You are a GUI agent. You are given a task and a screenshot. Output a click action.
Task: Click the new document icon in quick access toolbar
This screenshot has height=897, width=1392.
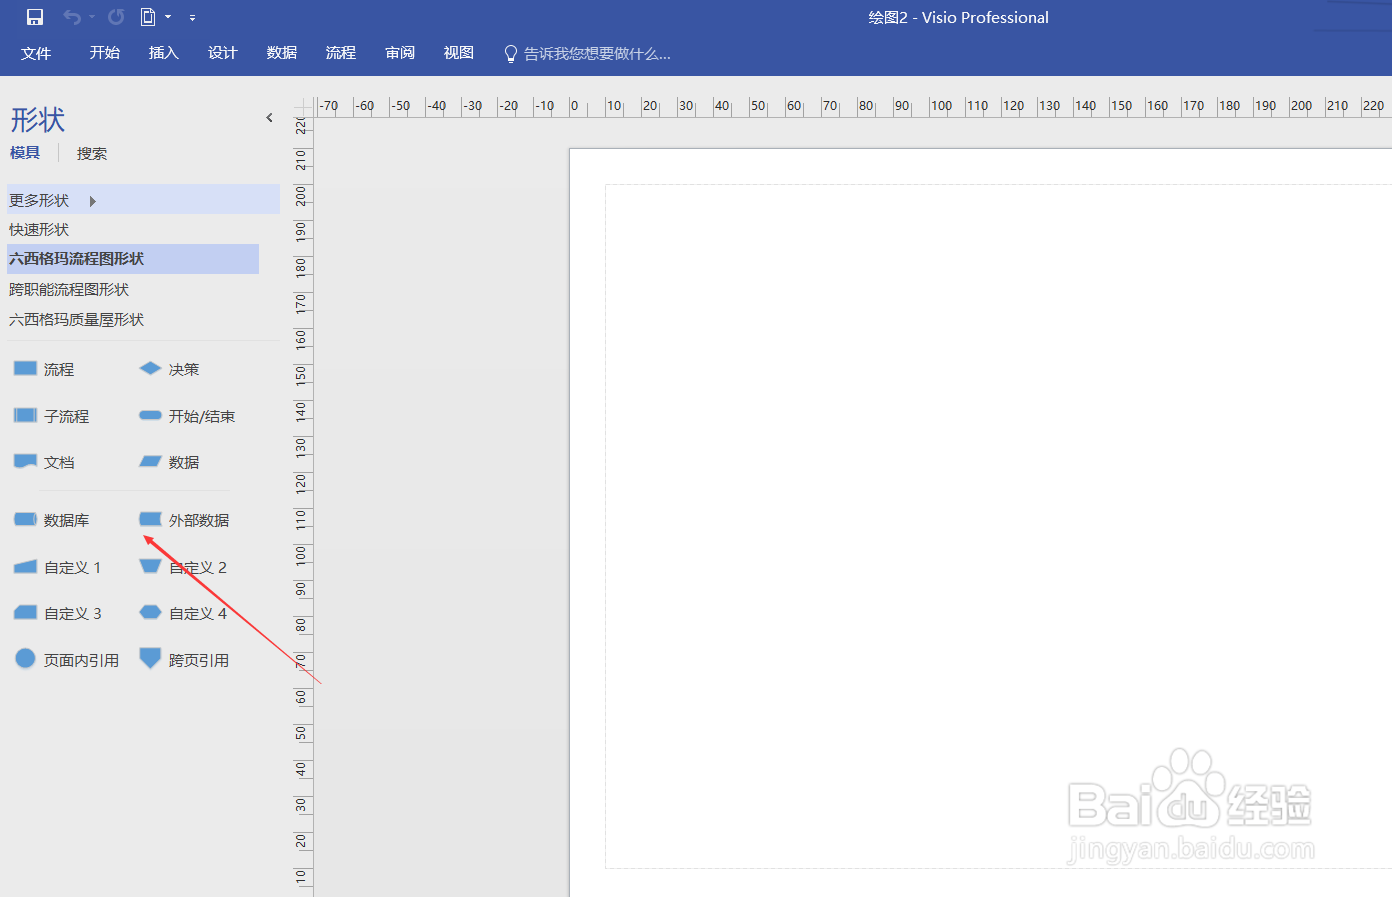tap(148, 17)
